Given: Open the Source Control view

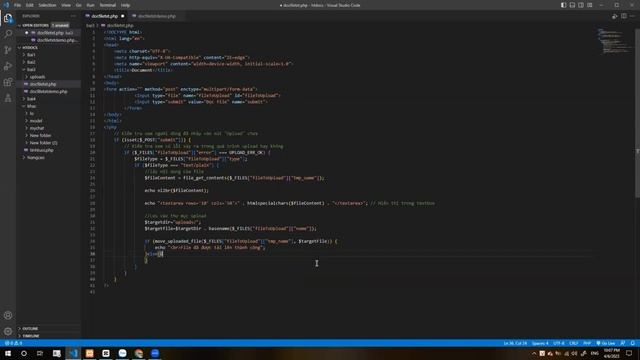Looking at the screenshot, I should (x=8, y=50).
